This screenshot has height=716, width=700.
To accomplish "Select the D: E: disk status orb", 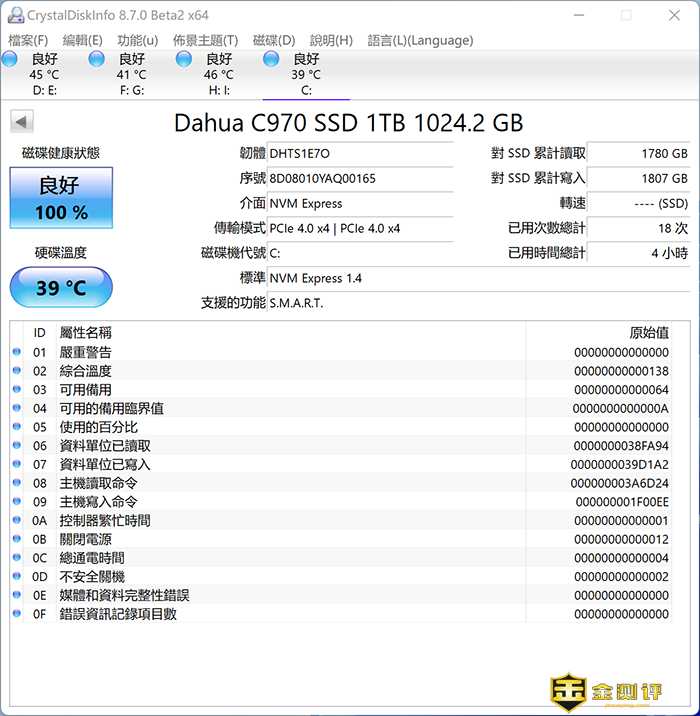I will pos(10,60).
